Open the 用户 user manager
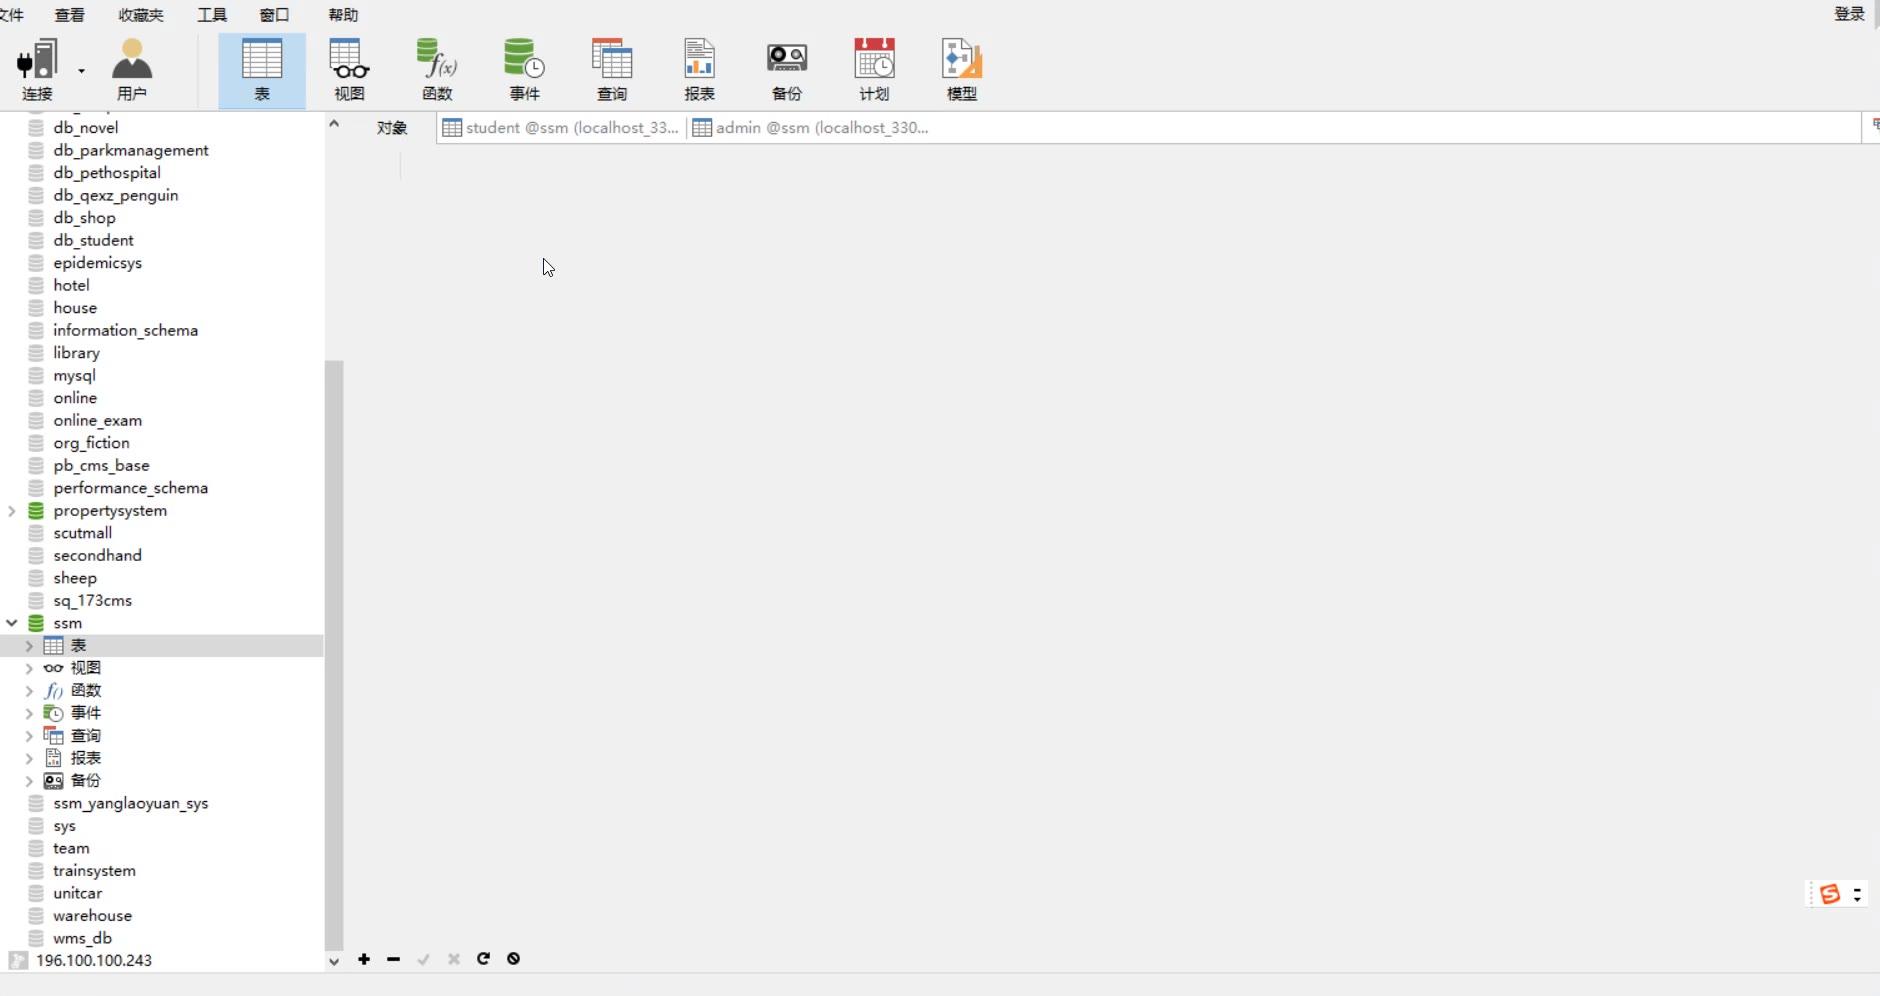Screen dimensions: 1880x996 [x=131, y=70]
